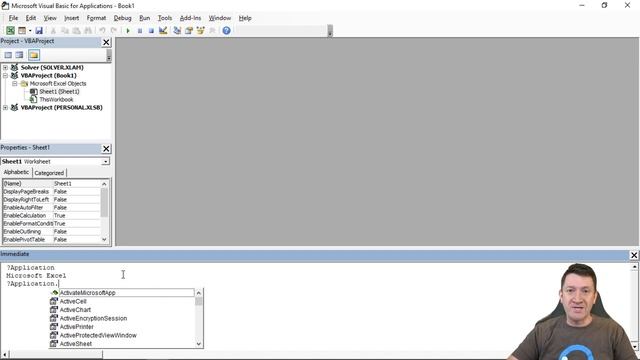Open the Sheet1 Worksheet object dropdown

click(106, 162)
